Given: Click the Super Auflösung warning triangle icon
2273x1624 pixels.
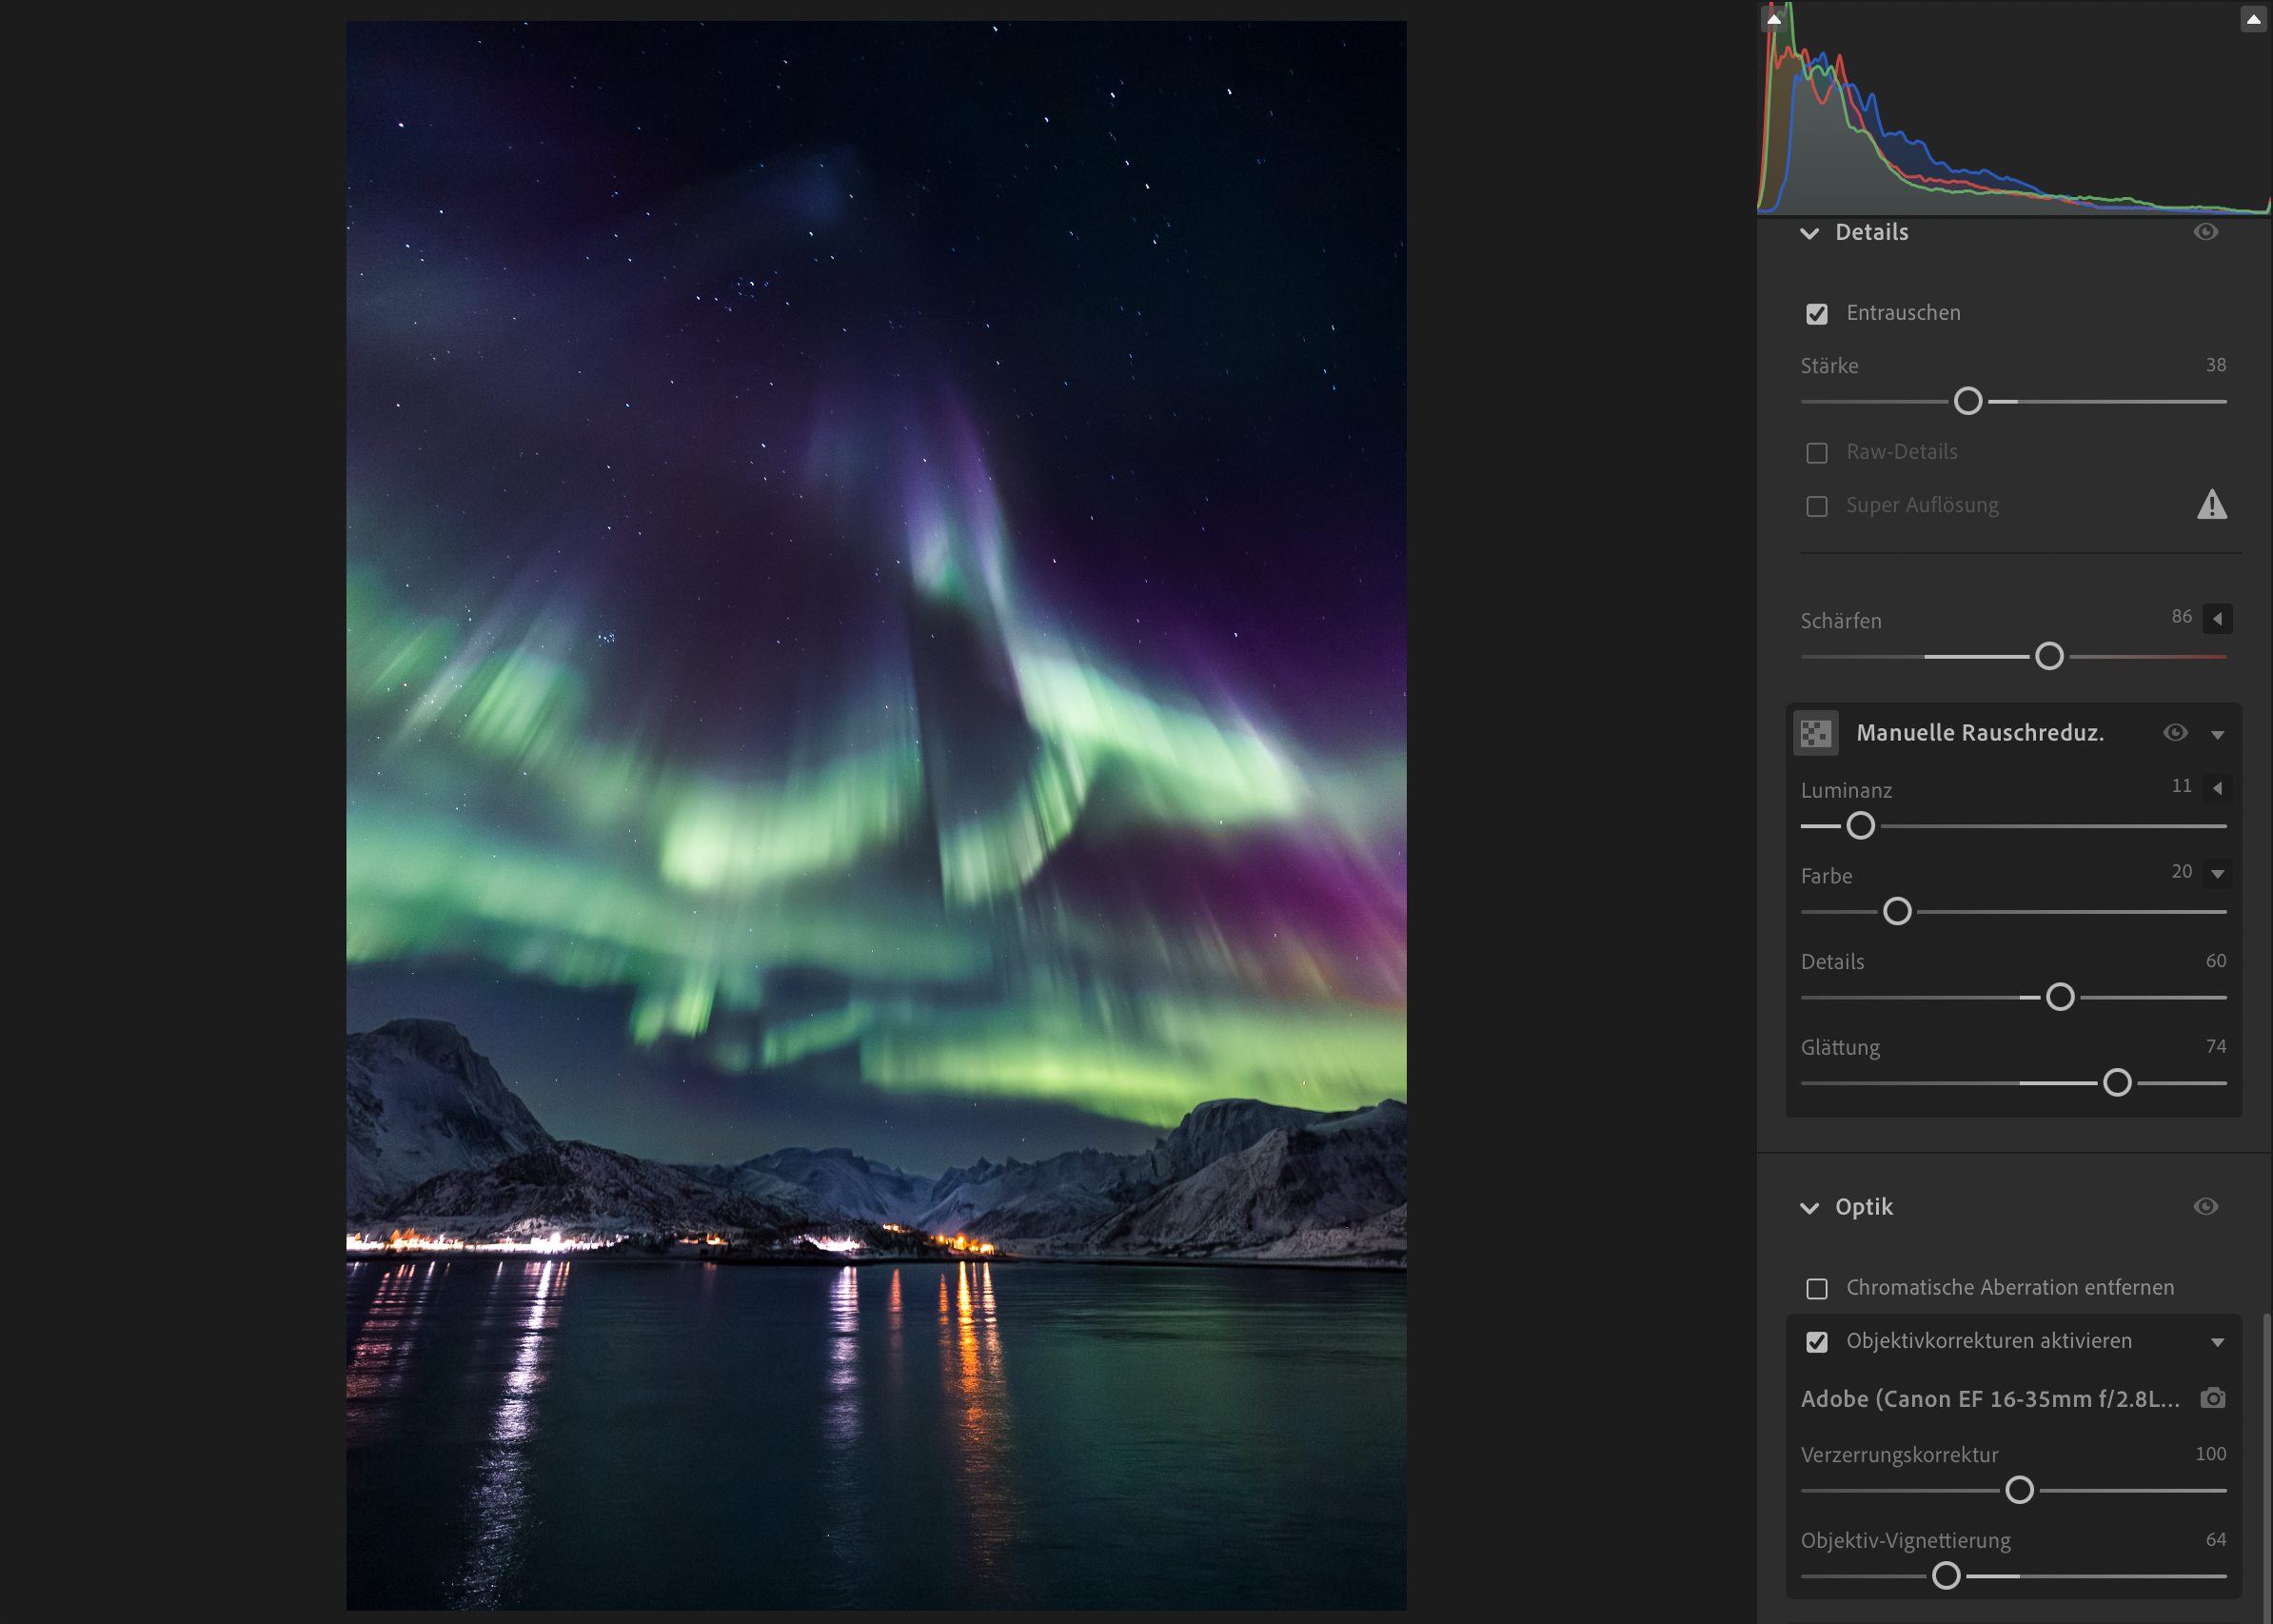Looking at the screenshot, I should 2211,505.
